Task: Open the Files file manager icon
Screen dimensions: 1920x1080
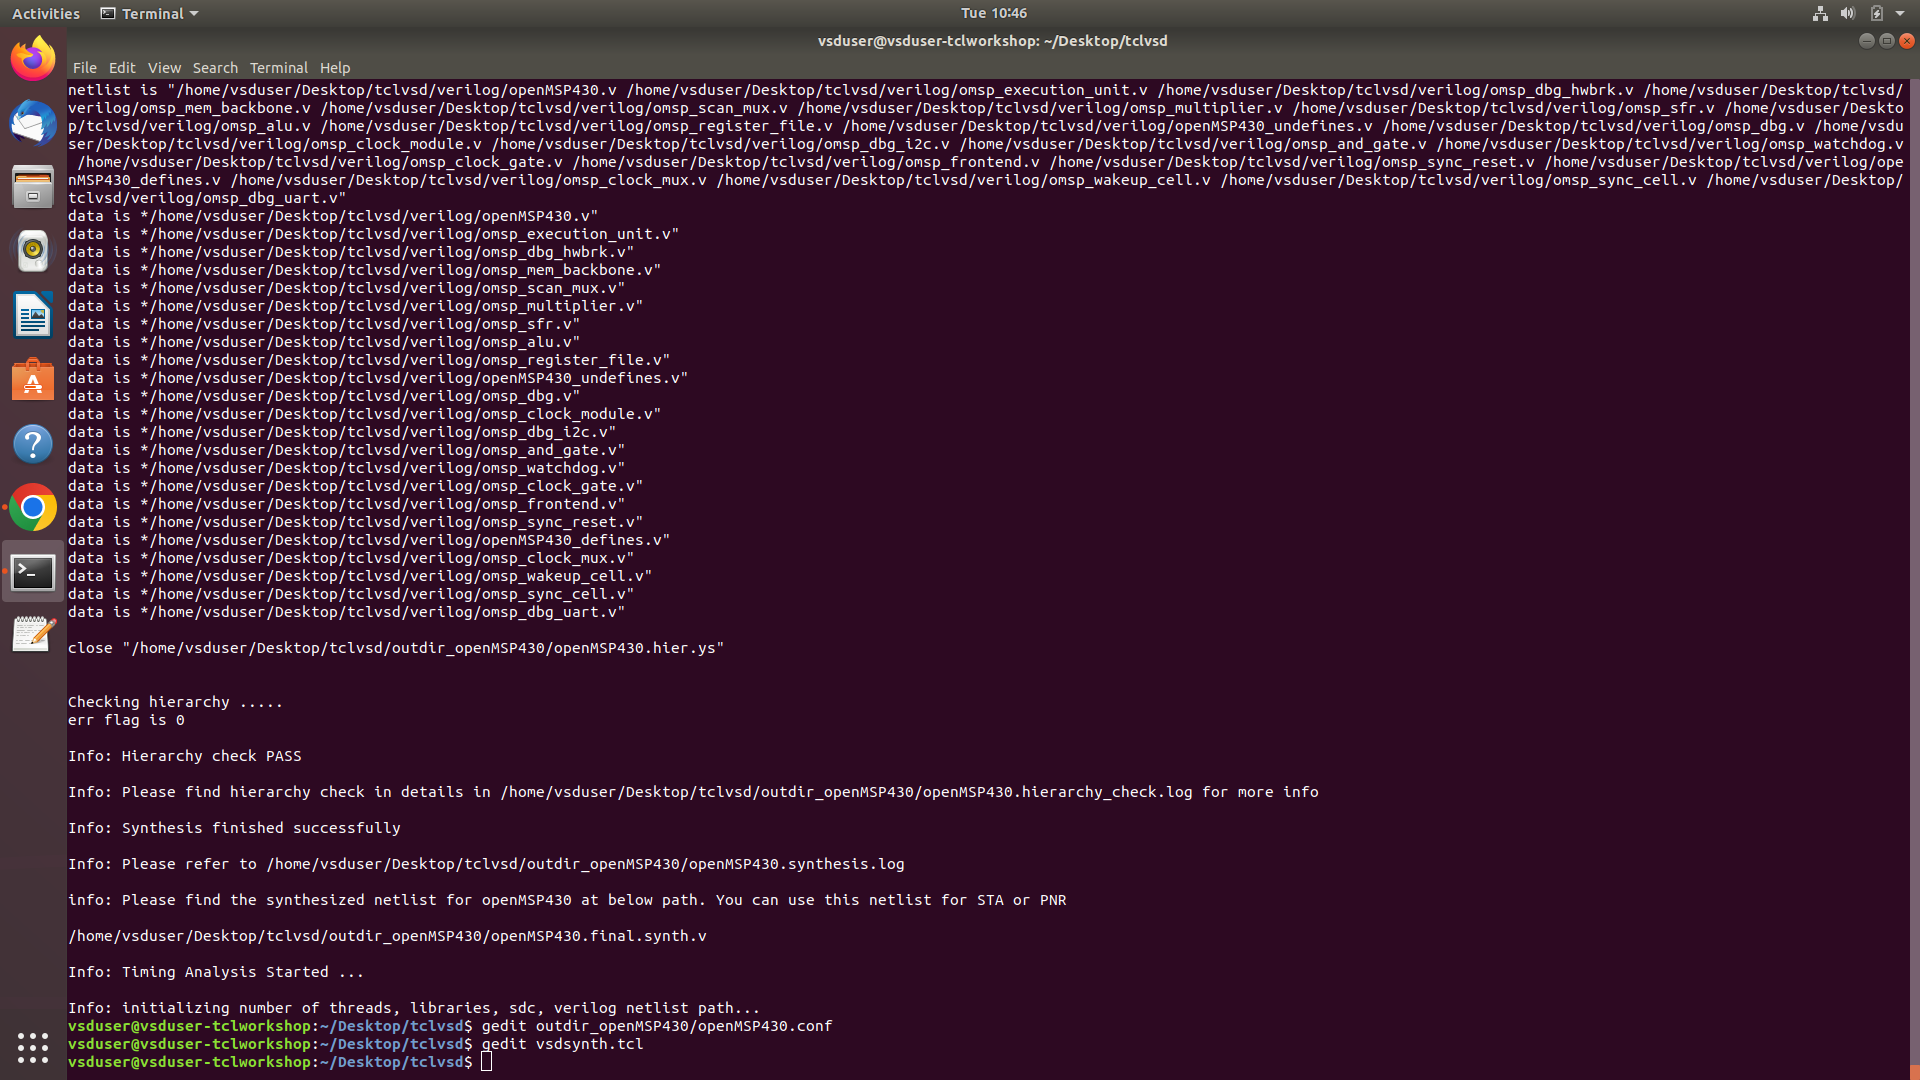Action: click(x=33, y=186)
